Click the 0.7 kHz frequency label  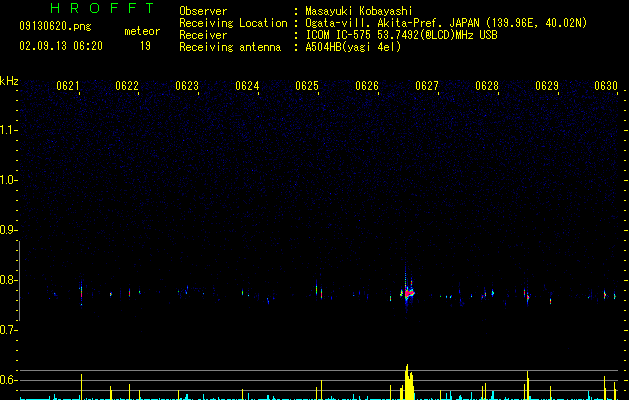pos(8,330)
